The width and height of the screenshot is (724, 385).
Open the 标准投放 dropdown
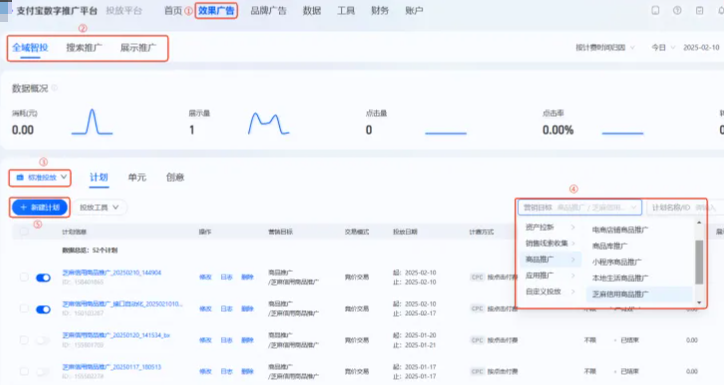pos(40,177)
